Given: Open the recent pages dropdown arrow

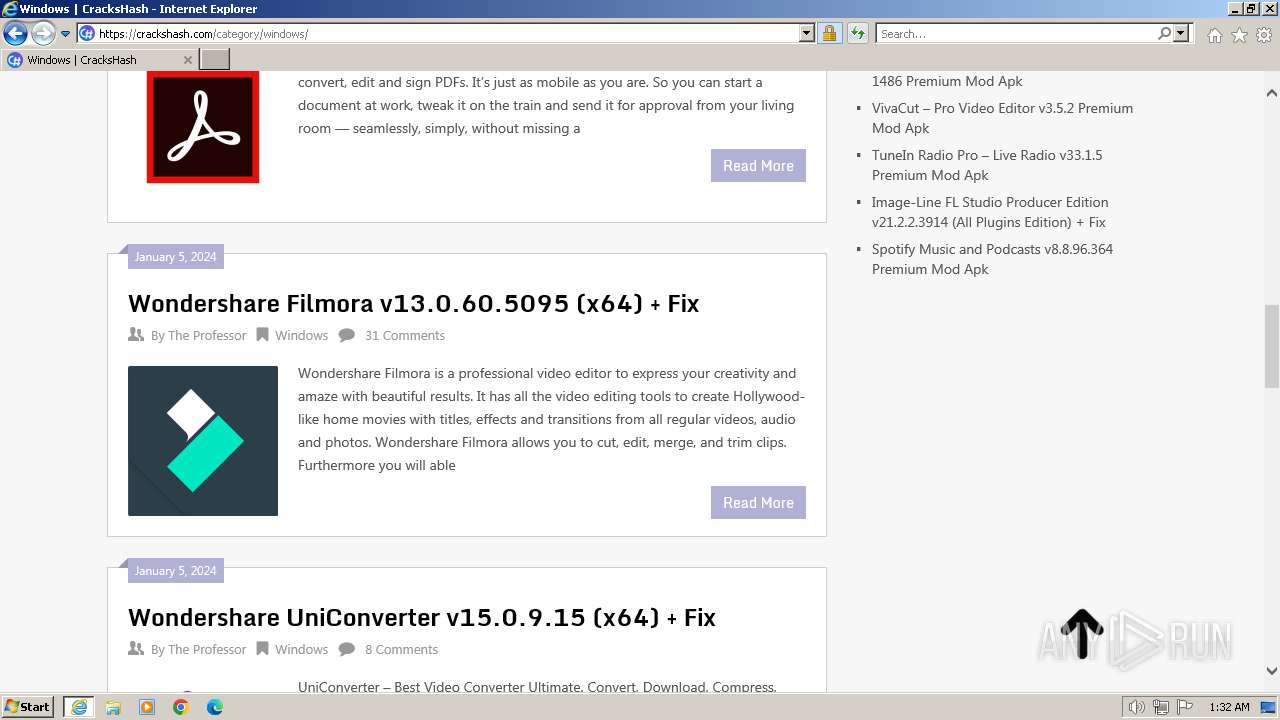Looking at the screenshot, I should (66, 34).
